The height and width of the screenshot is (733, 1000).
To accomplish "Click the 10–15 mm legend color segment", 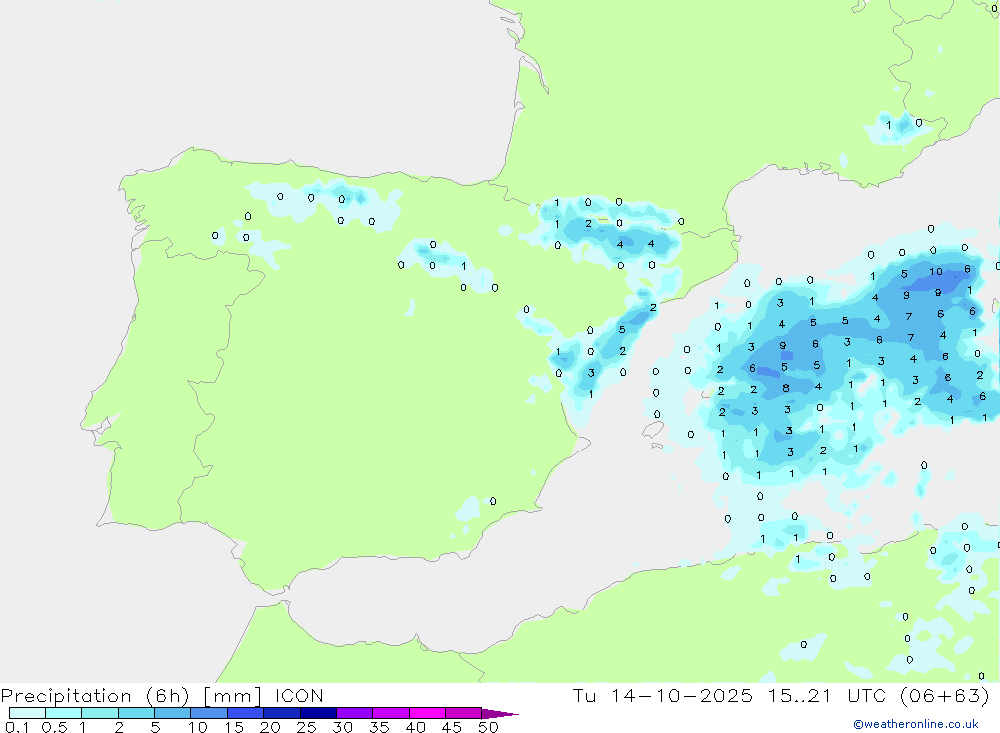I will (209, 713).
